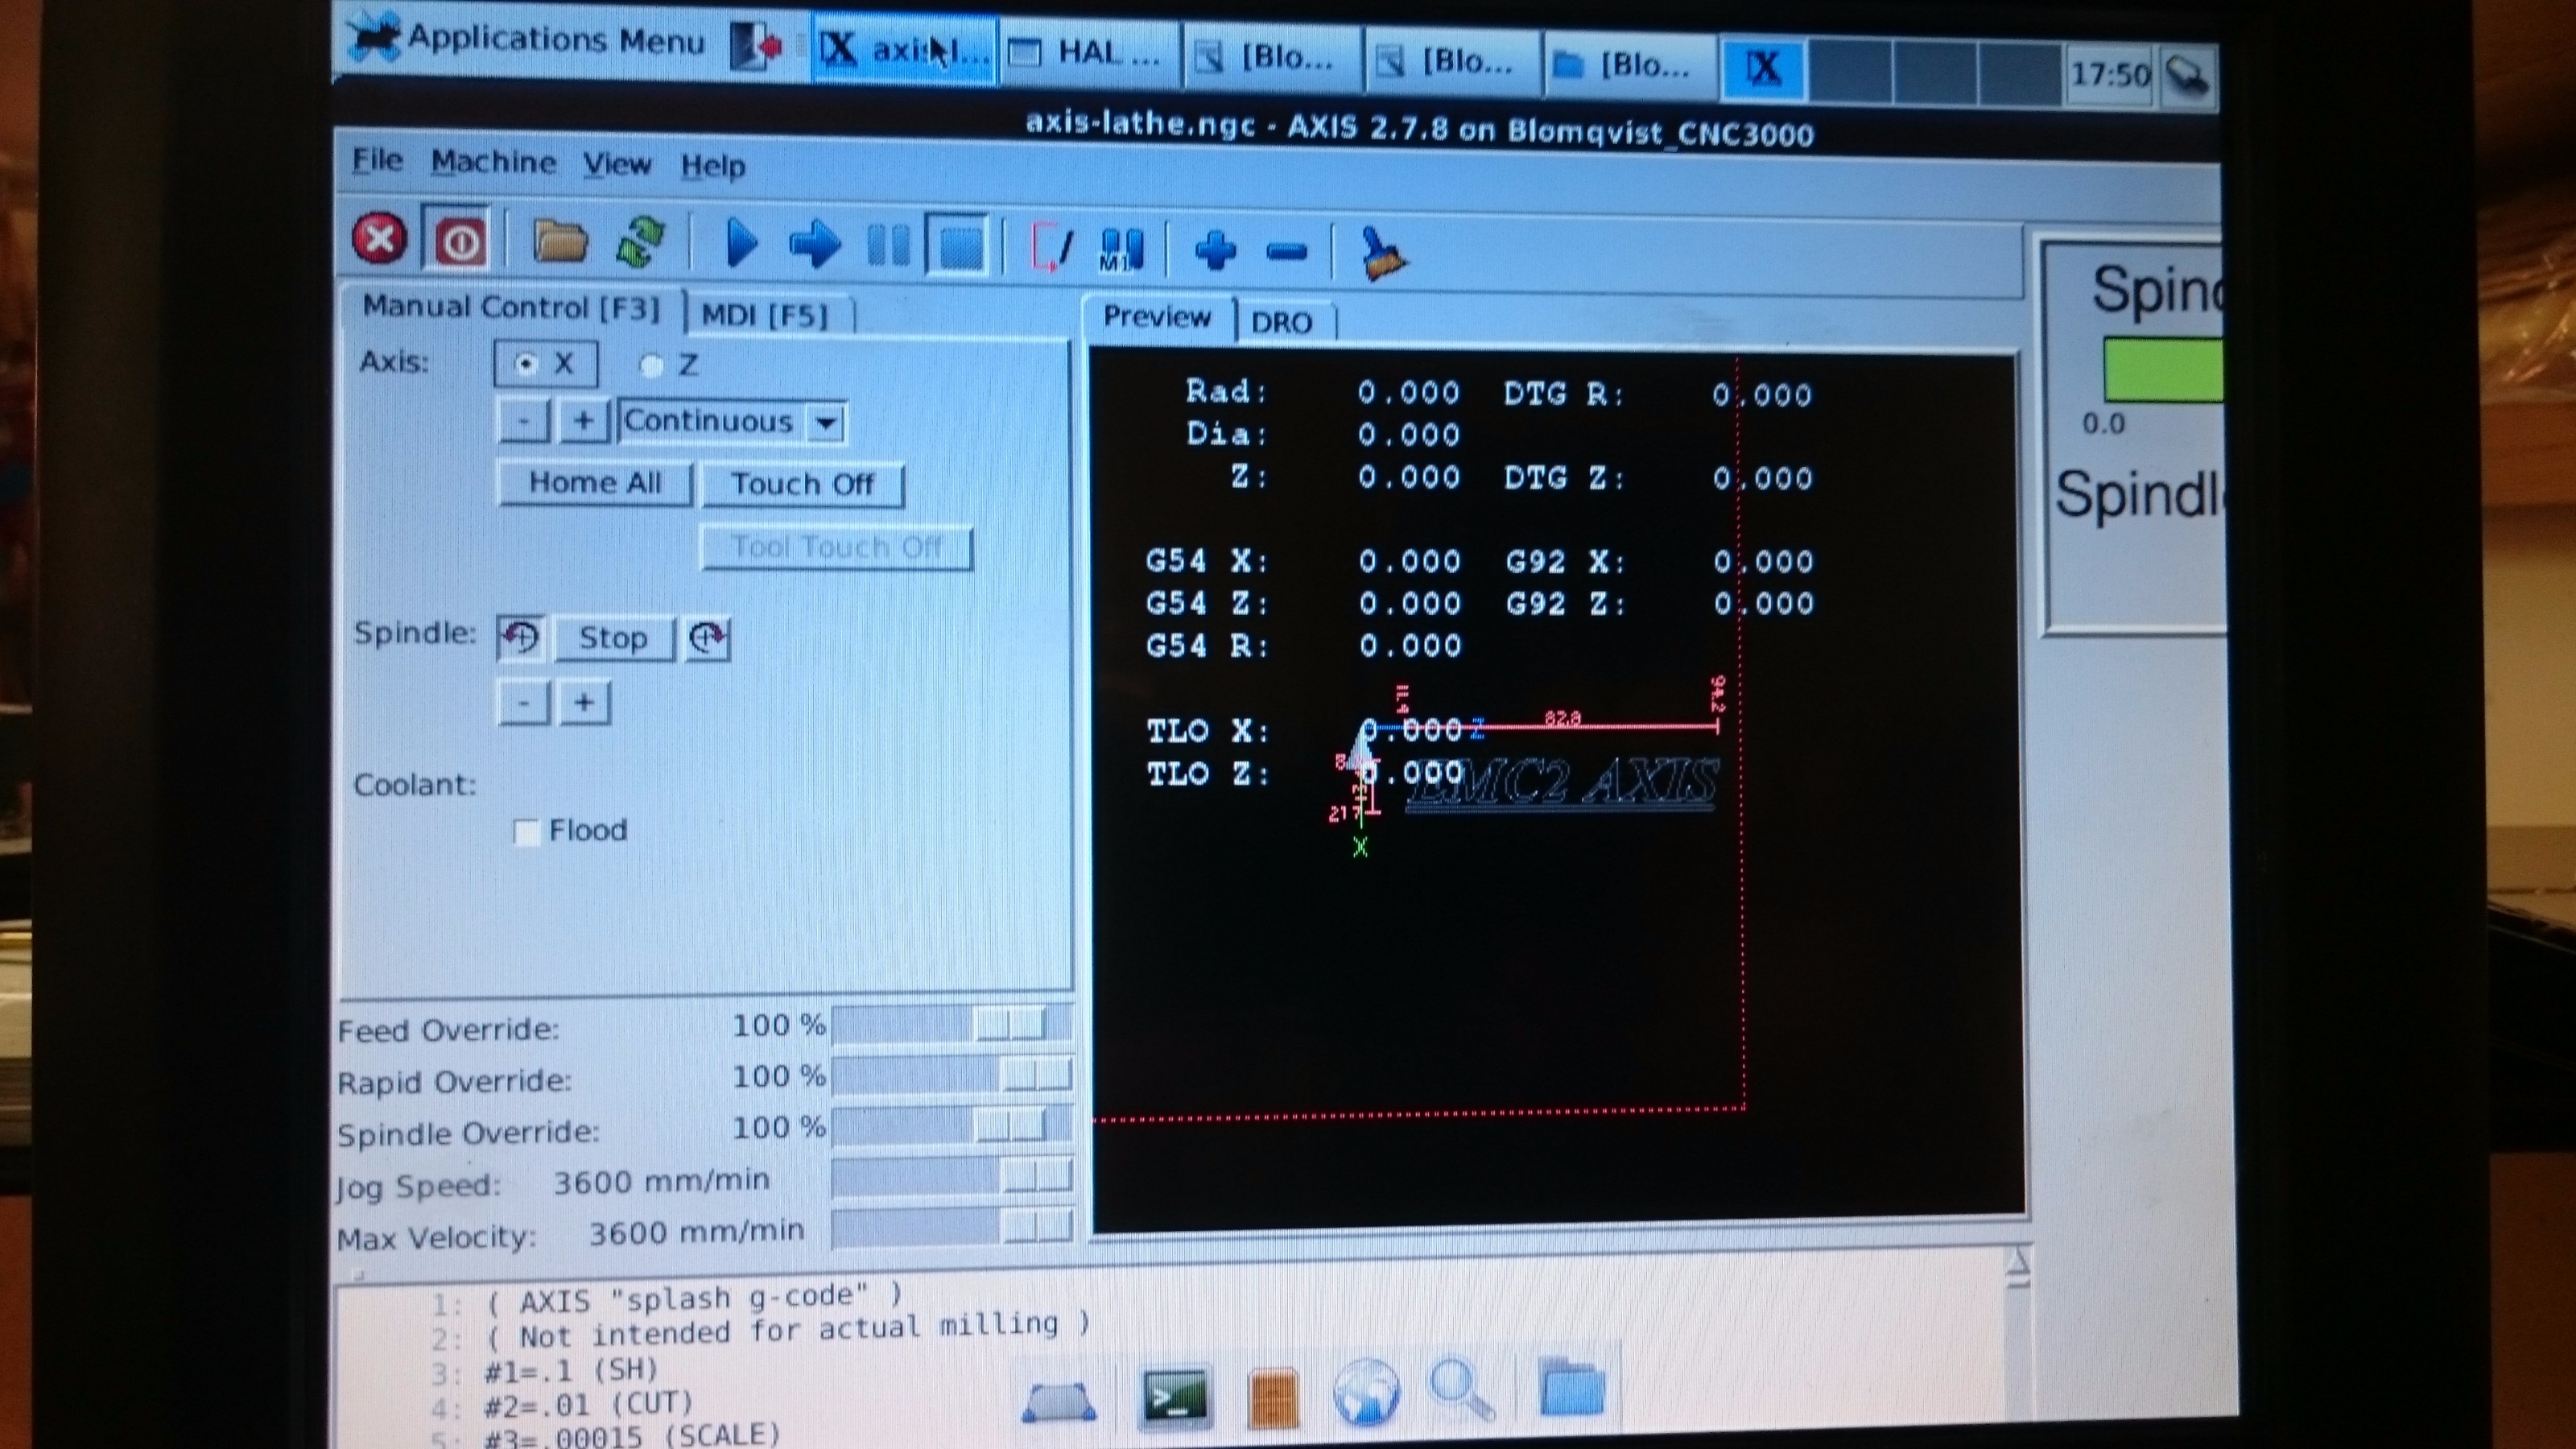Open the View menu
Screen dimensions: 2576x1449
pos(616,164)
